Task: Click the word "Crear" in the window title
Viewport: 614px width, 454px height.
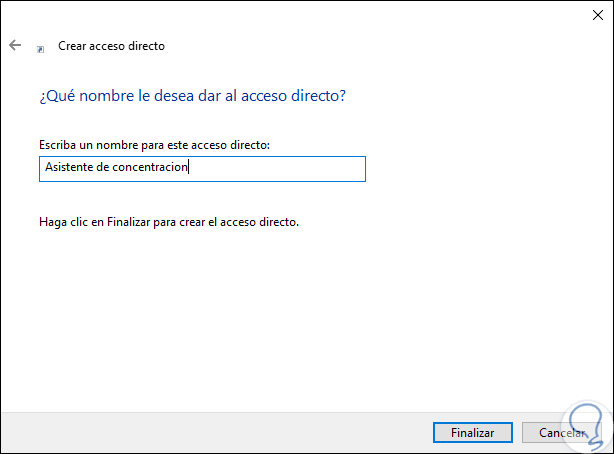Action: (x=71, y=46)
